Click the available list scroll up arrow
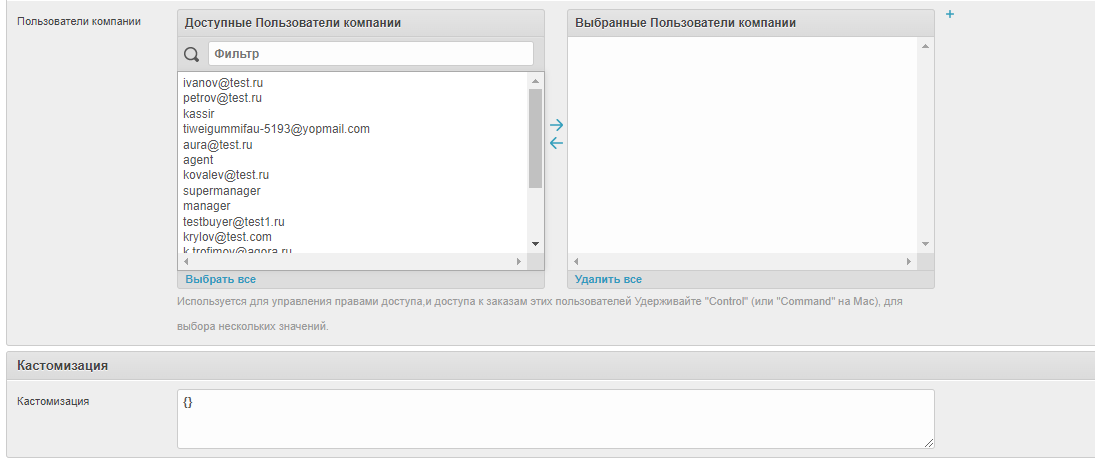 535,81
